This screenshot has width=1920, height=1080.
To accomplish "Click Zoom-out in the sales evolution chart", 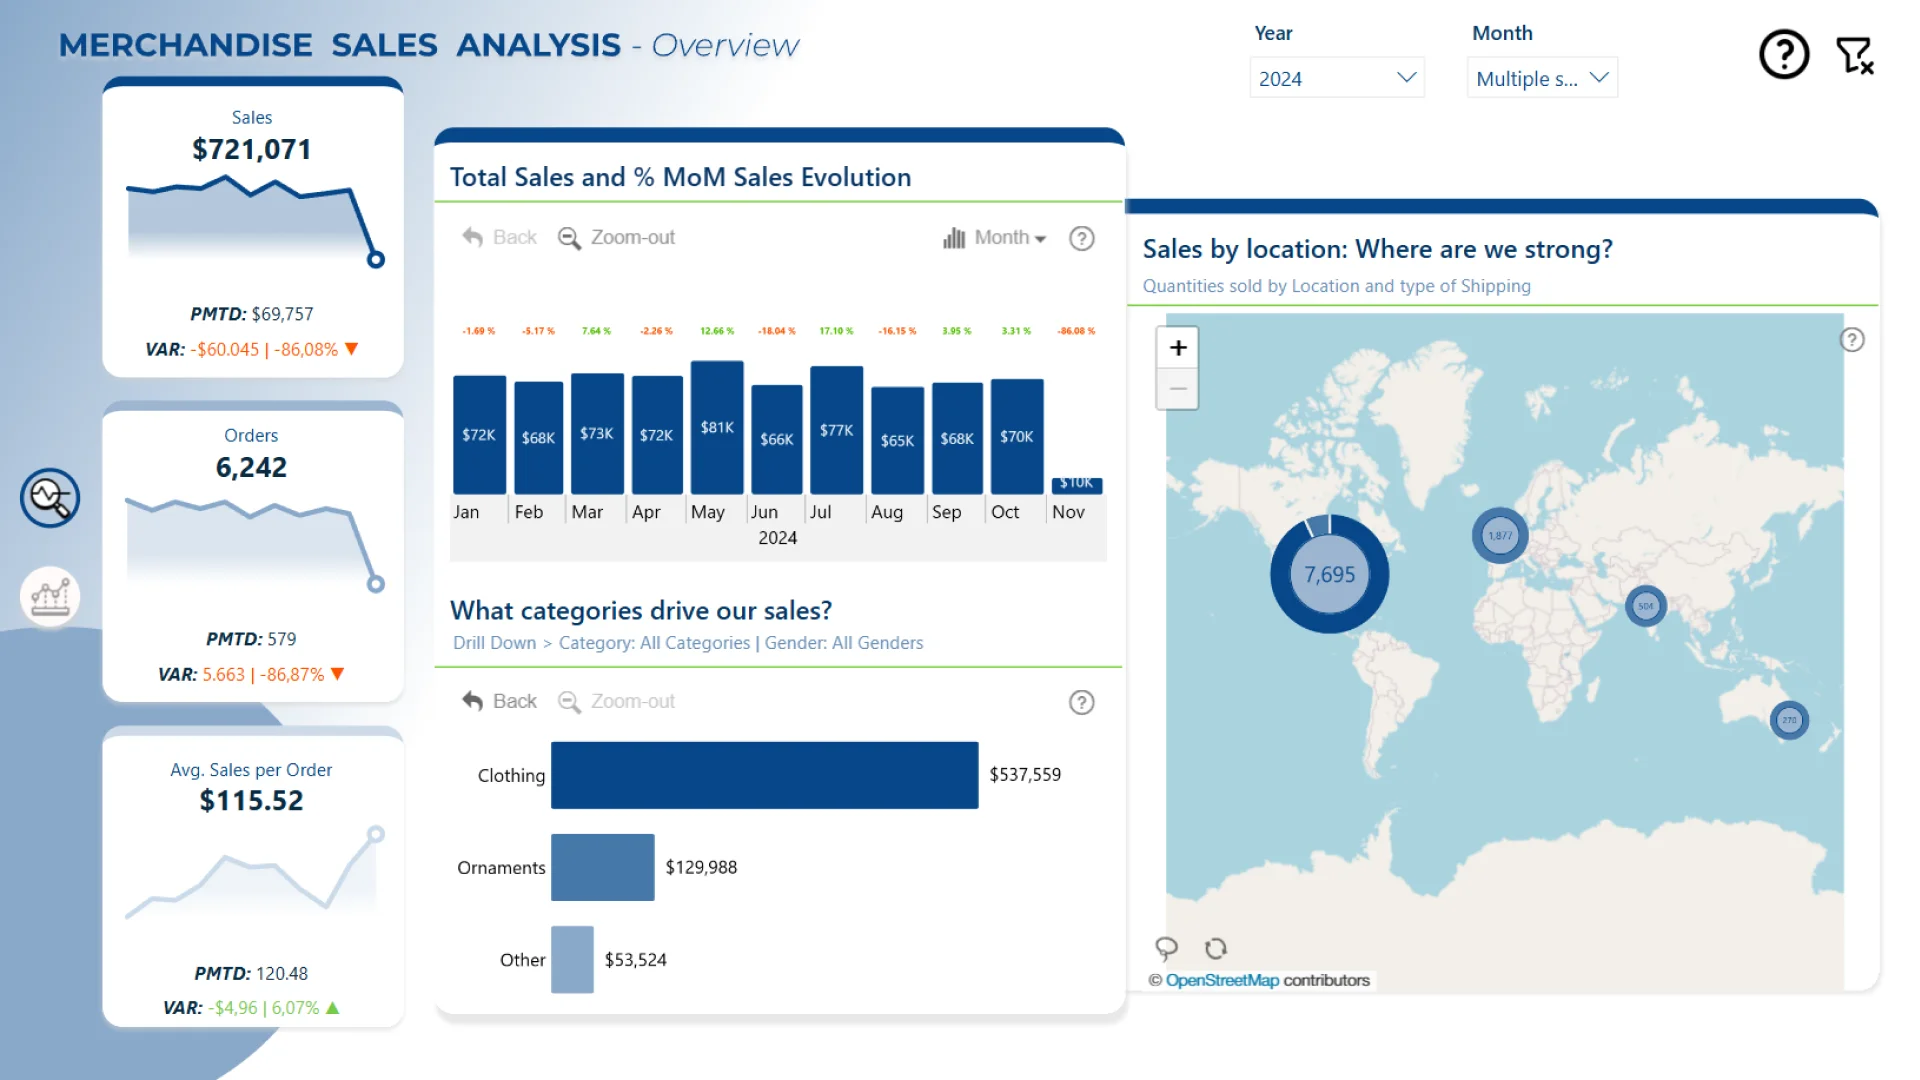I will click(x=617, y=238).
